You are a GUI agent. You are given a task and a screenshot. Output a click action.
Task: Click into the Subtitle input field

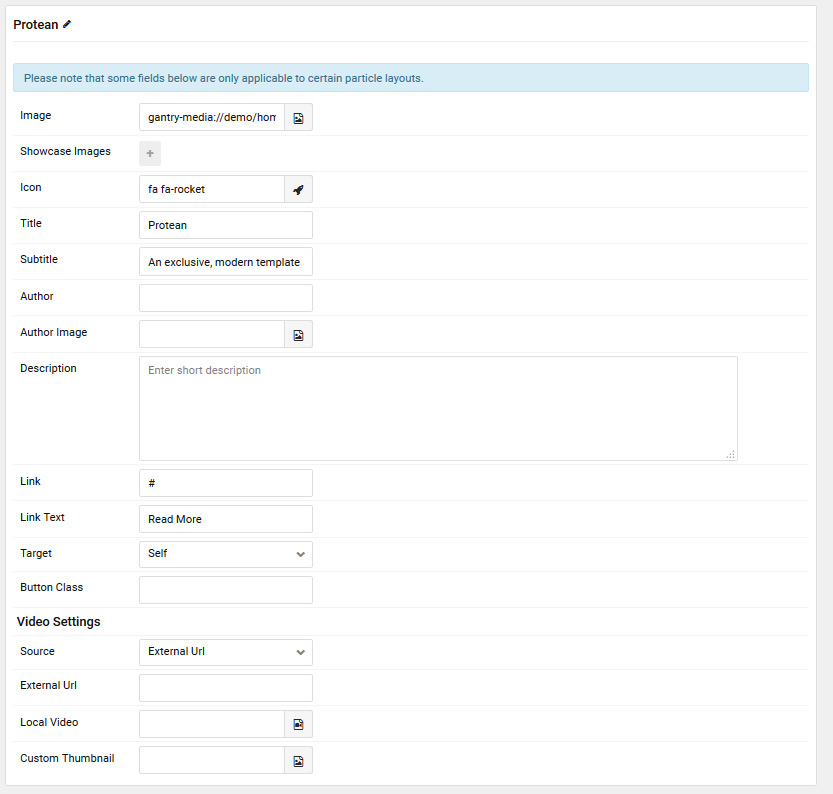(226, 262)
